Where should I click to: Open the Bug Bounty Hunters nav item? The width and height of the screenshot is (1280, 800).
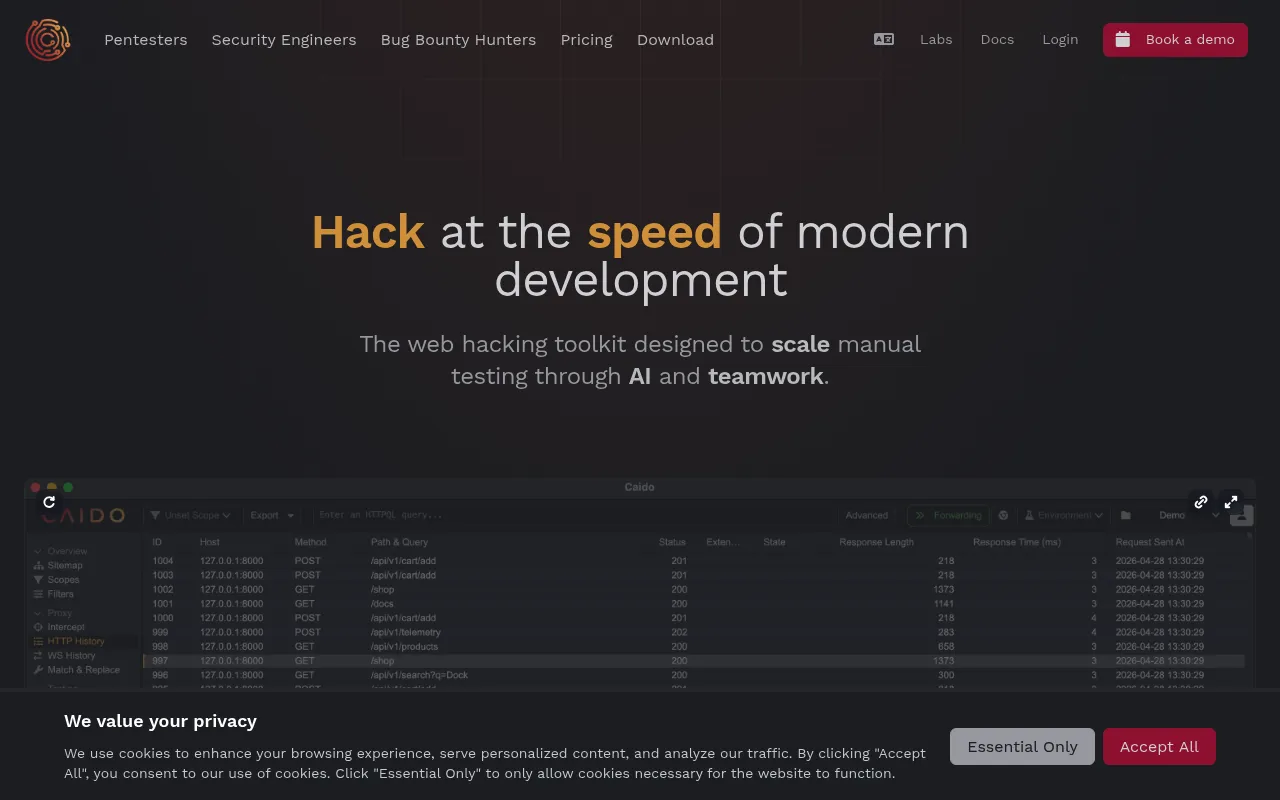458,40
